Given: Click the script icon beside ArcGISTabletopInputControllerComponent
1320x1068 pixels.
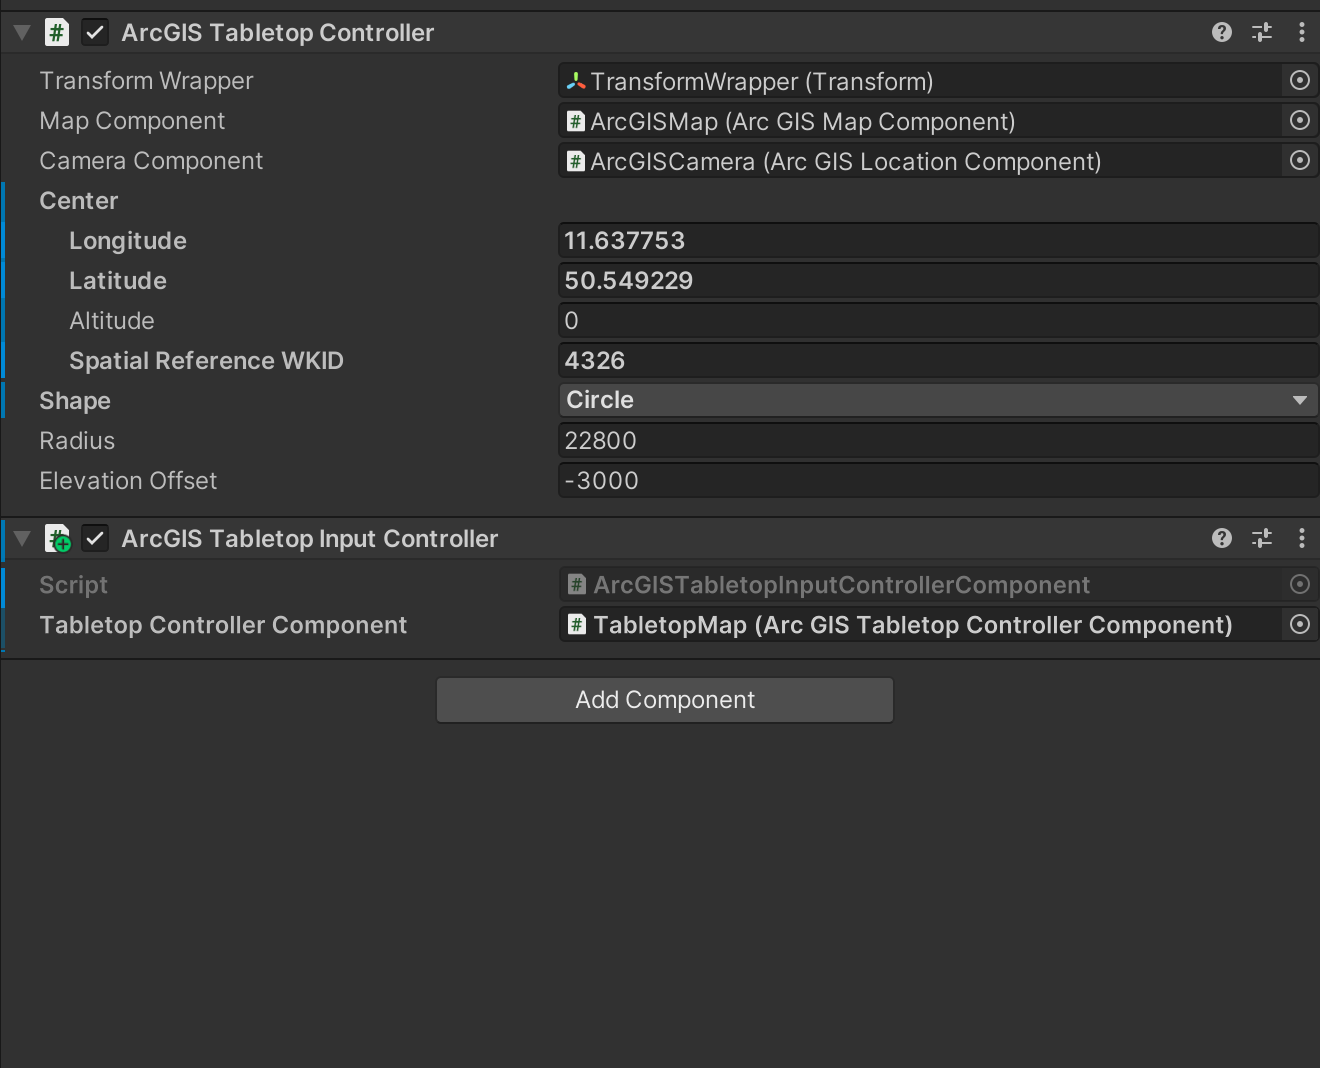Looking at the screenshot, I should tap(576, 585).
